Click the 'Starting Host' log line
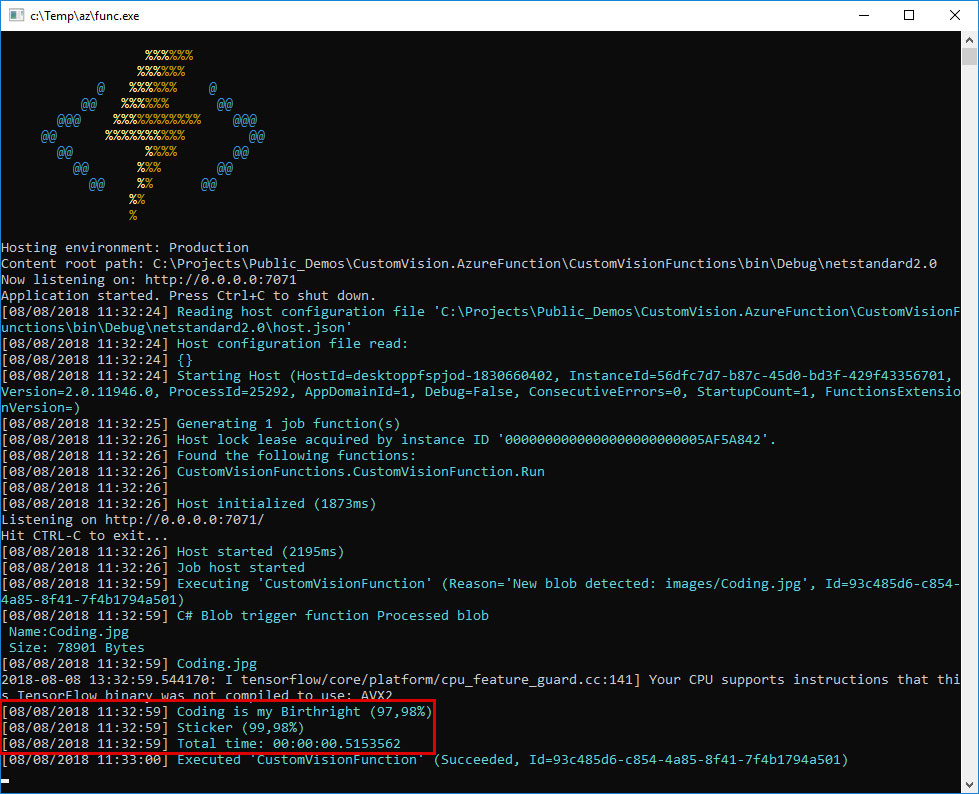The width and height of the screenshot is (979, 794). [x=480, y=392]
